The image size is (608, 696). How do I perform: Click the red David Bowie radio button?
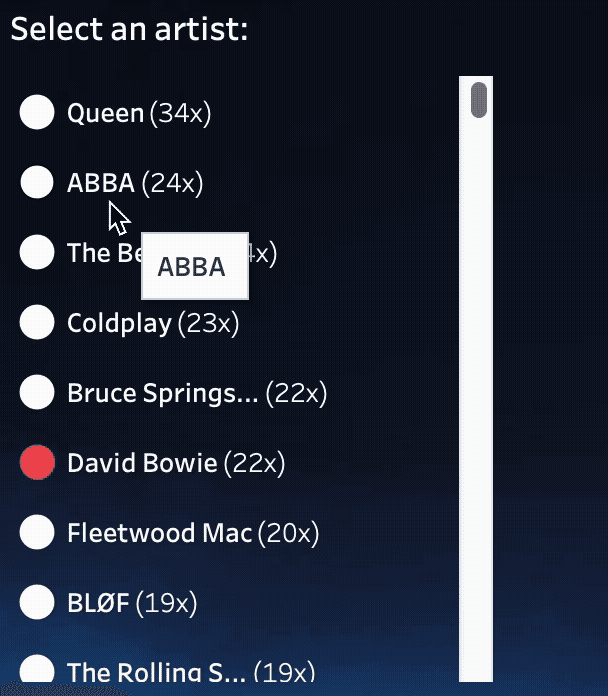[x=37, y=463]
